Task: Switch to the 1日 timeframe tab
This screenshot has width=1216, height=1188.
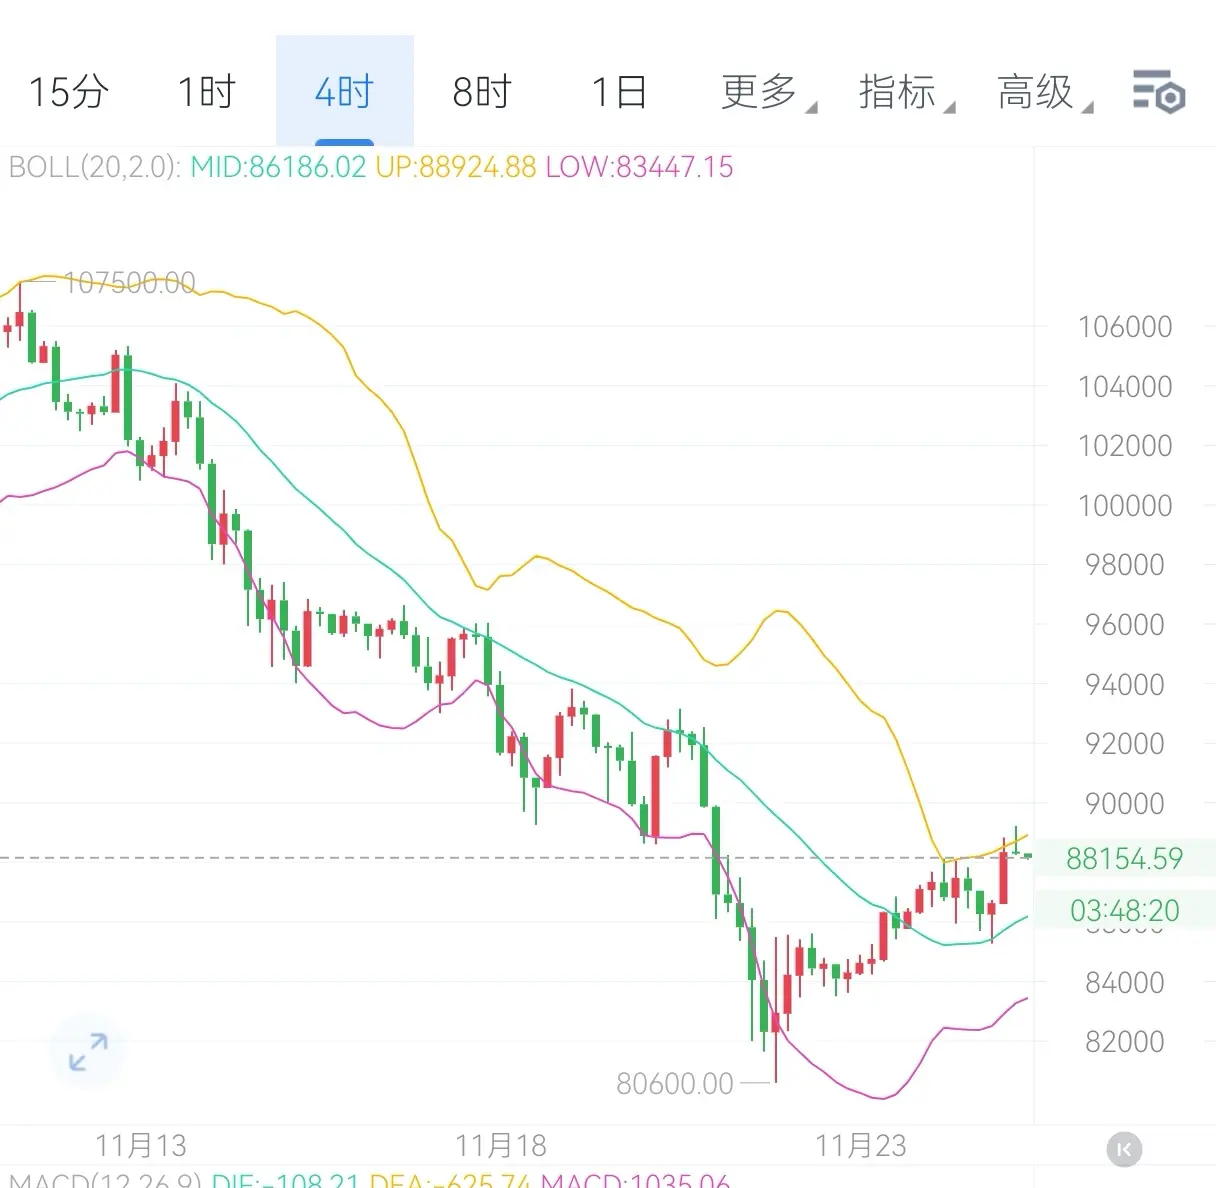Action: pyautogui.click(x=619, y=92)
